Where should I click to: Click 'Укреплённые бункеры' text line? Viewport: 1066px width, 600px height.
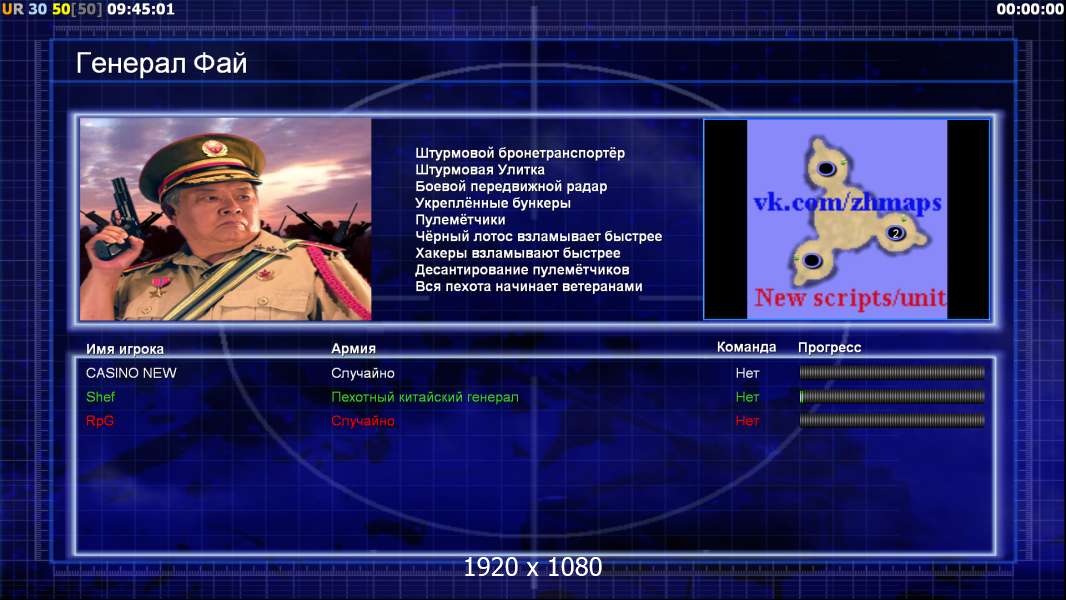pos(493,203)
